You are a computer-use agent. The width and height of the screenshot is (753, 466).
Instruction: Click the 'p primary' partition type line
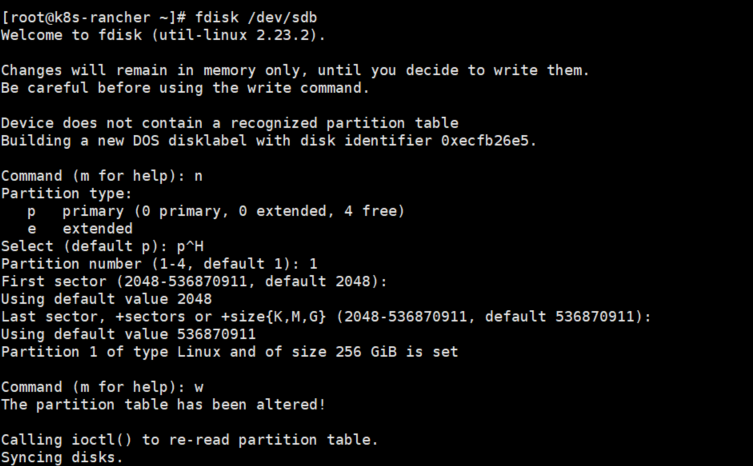pos(216,211)
